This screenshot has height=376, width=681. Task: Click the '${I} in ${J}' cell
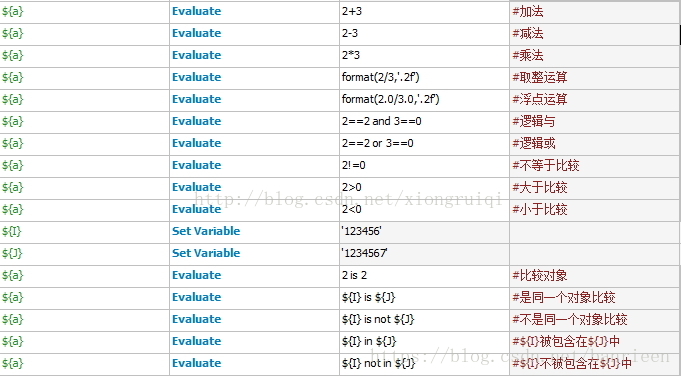(x=424, y=342)
